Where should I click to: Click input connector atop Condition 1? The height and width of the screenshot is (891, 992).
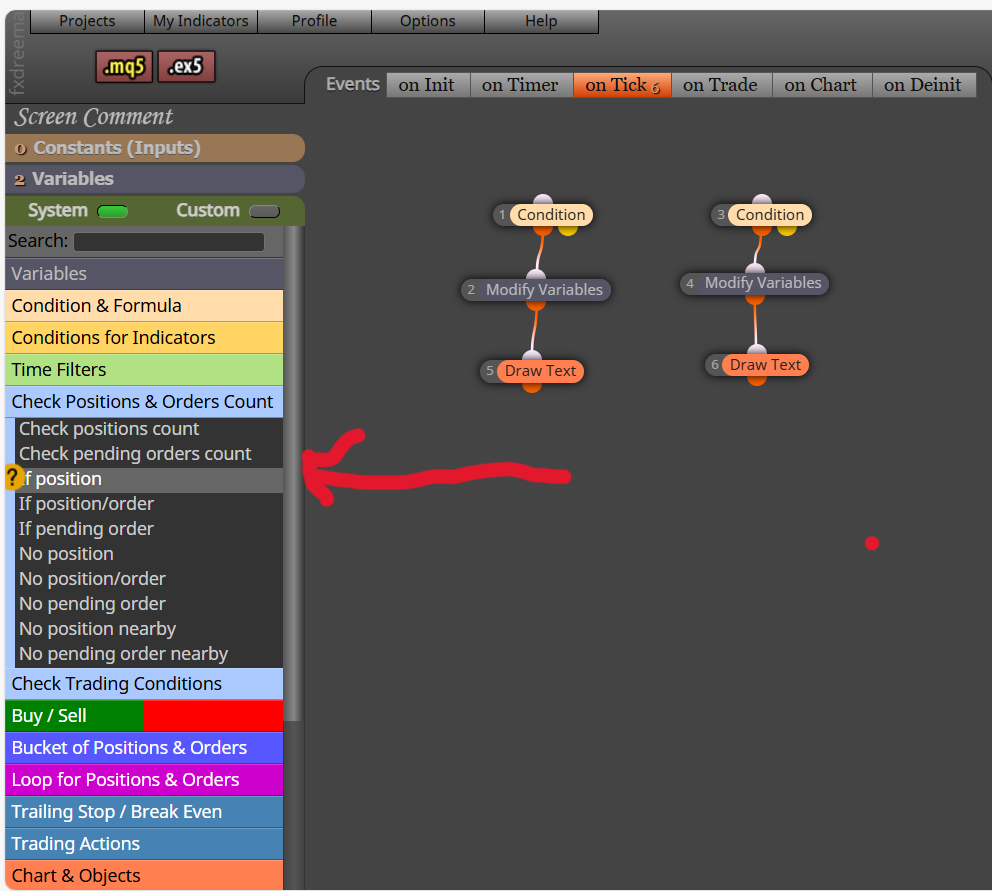pos(543,199)
